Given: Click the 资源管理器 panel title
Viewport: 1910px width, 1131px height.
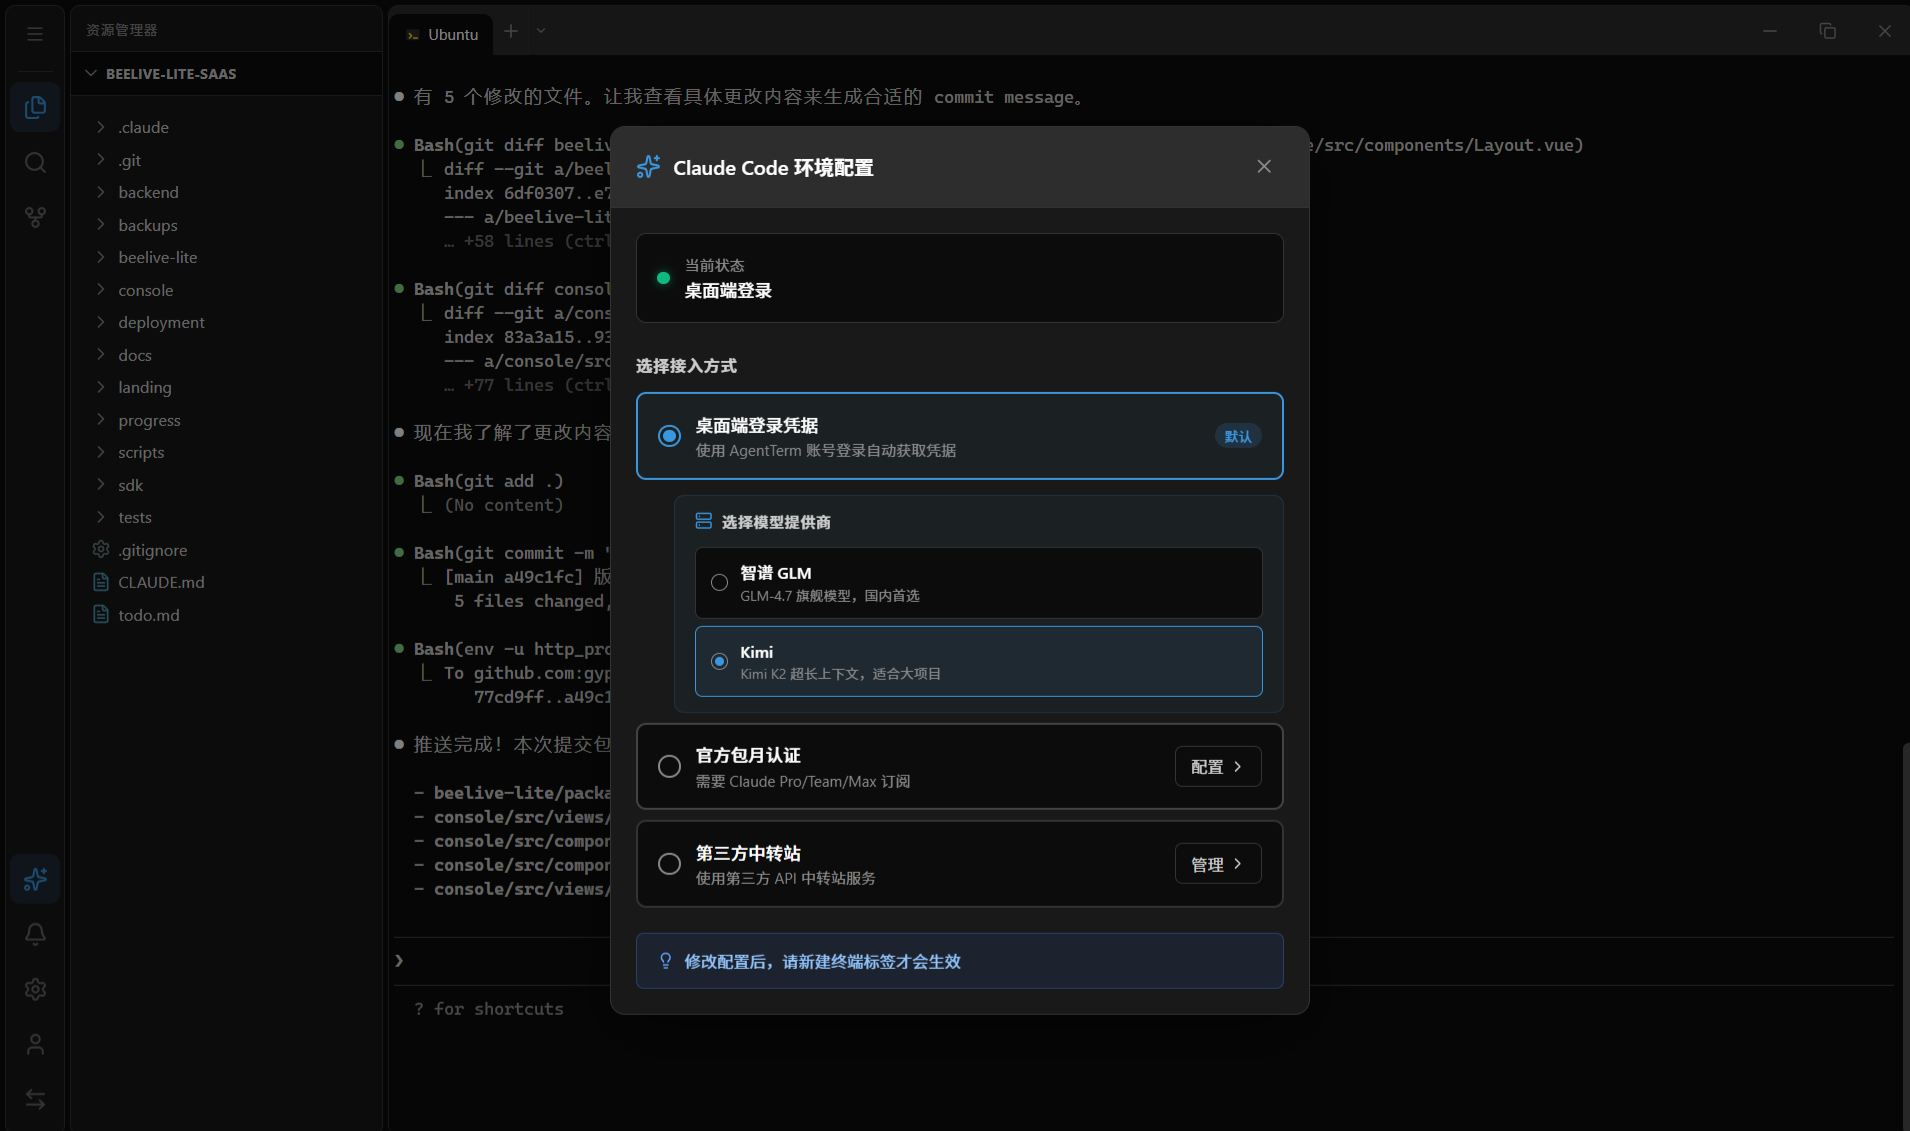Looking at the screenshot, I should pyautogui.click(x=121, y=30).
